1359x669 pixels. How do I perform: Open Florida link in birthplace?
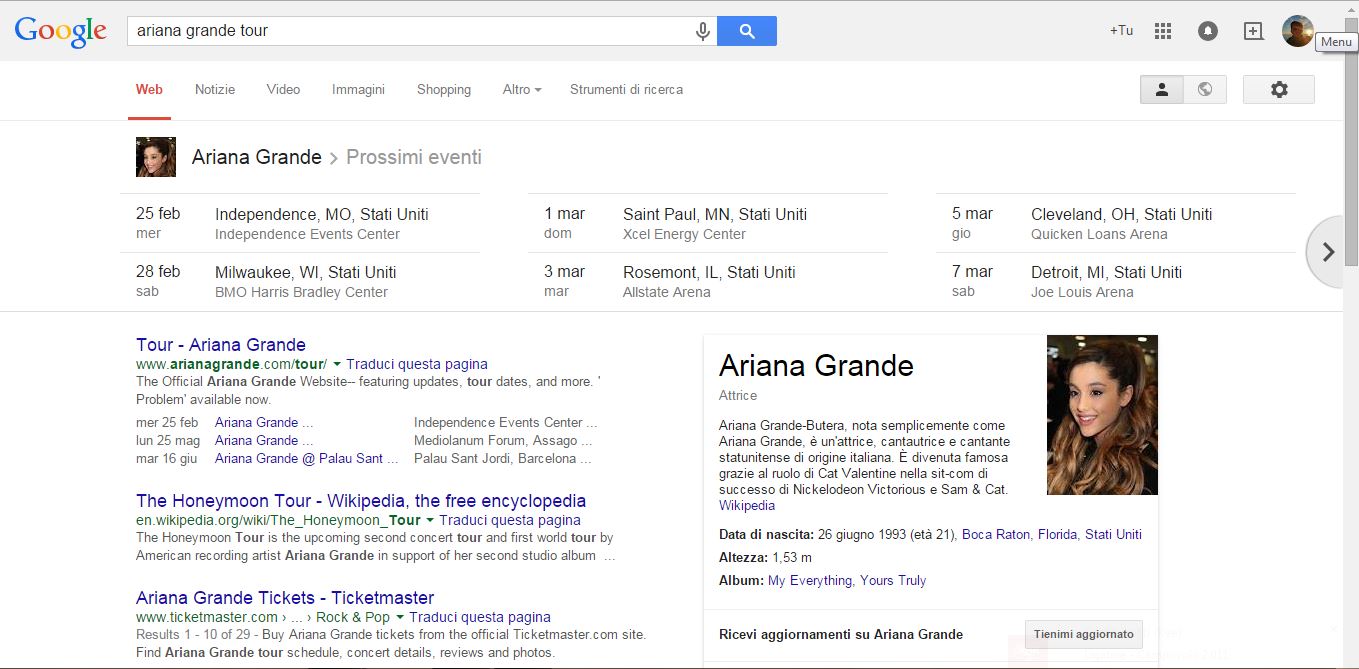1057,534
